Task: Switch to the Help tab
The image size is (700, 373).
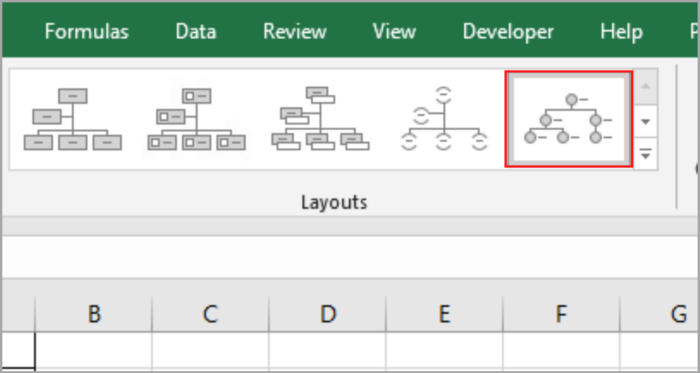Action: click(621, 32)
